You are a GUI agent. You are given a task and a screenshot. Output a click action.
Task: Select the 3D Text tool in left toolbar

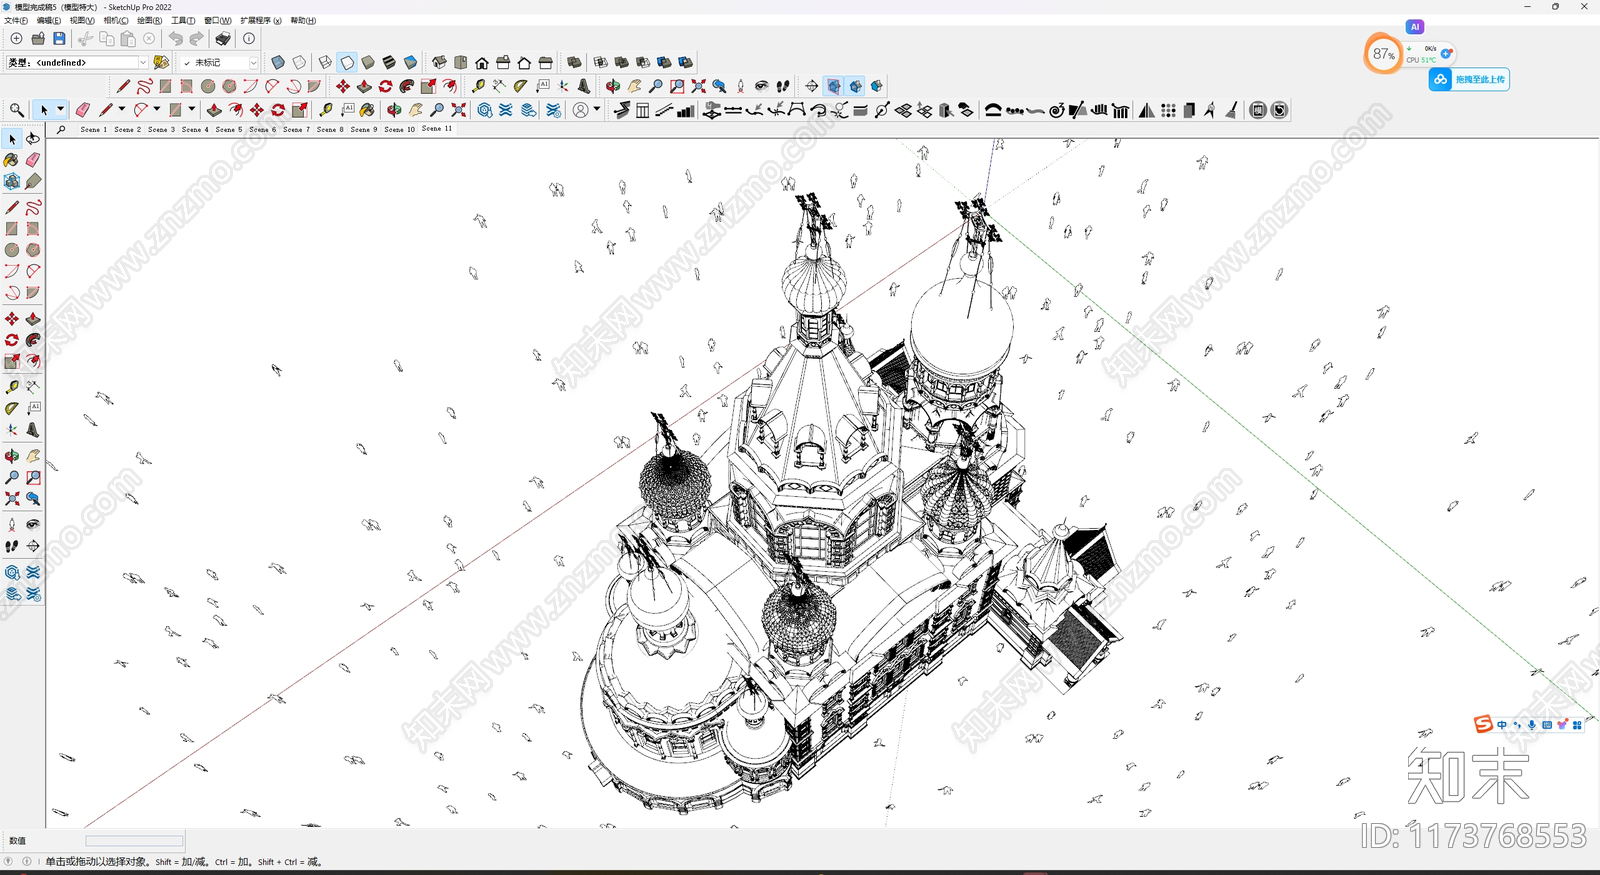tap(33, 430)
